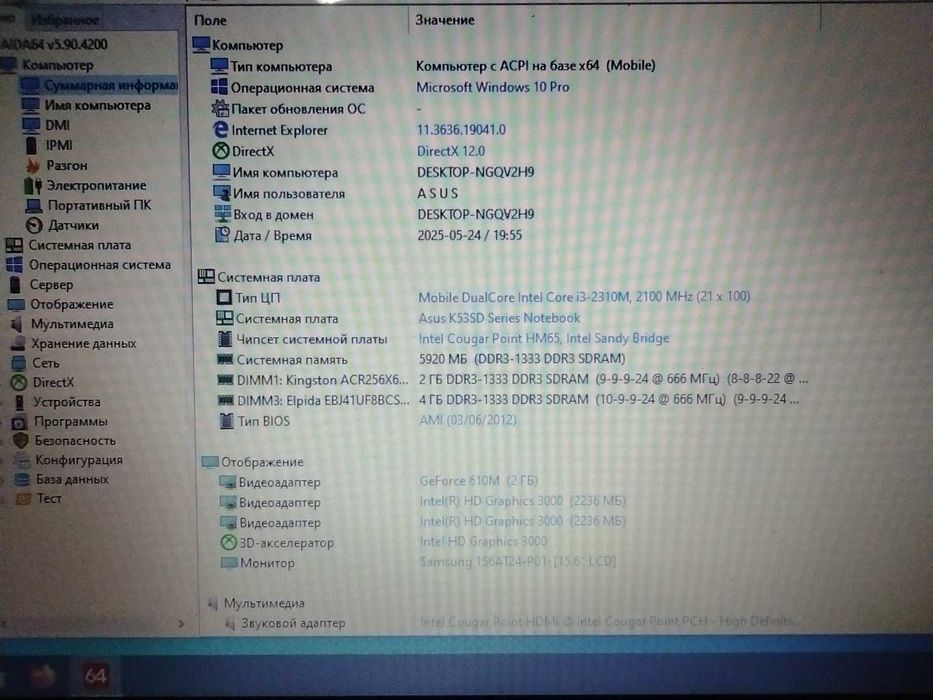The image size is (933, 700).
Task: Open Samsung 156AT24-P01 monitor link
Action: pyautogui.click(x=518, y=561)
